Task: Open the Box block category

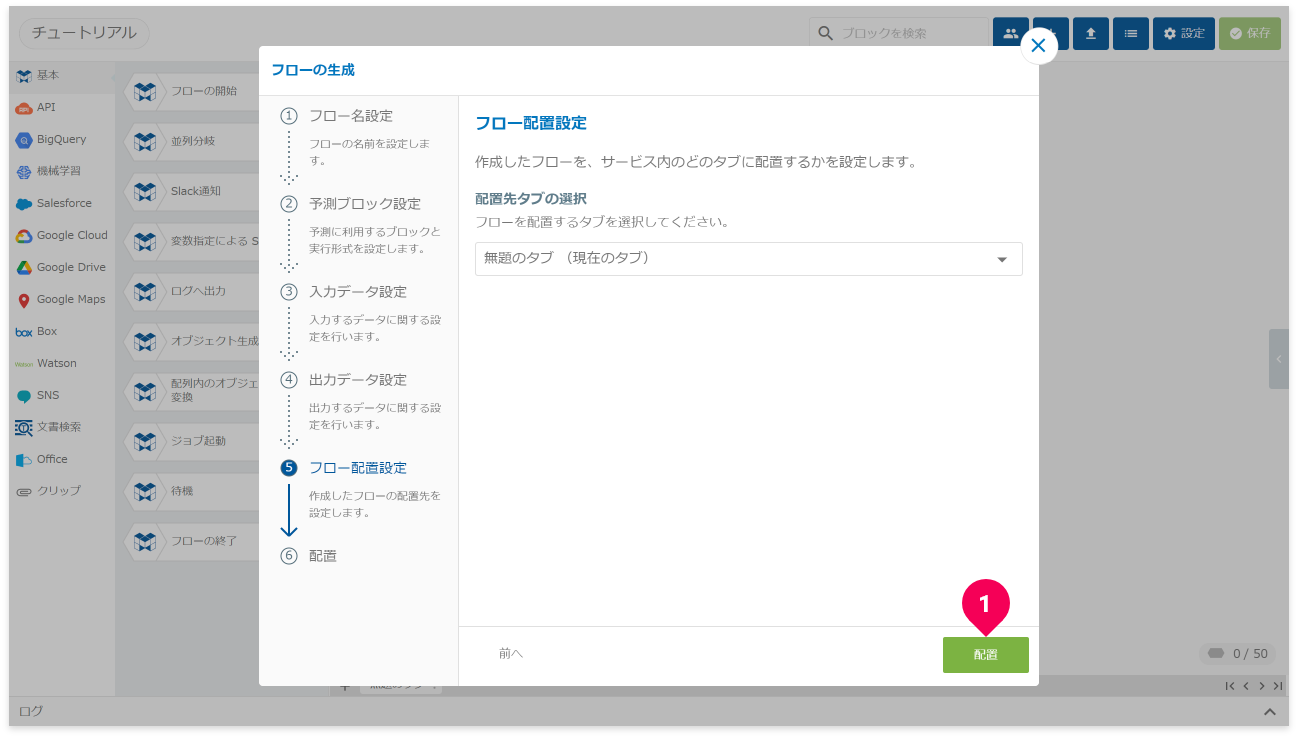Action: pyautogui.click(x=62, y=331)
